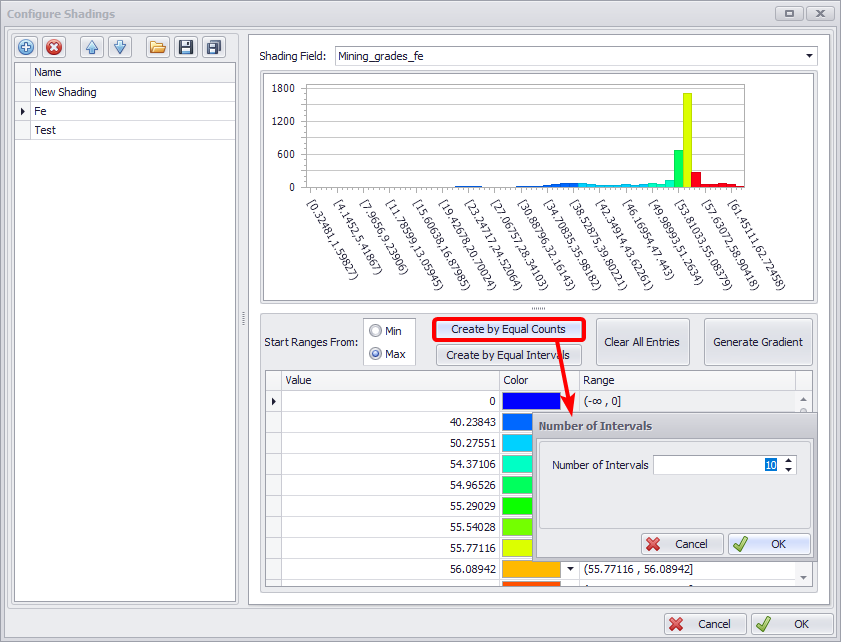Save the shading with the single floppy disk icon

[x=185, y=47]
